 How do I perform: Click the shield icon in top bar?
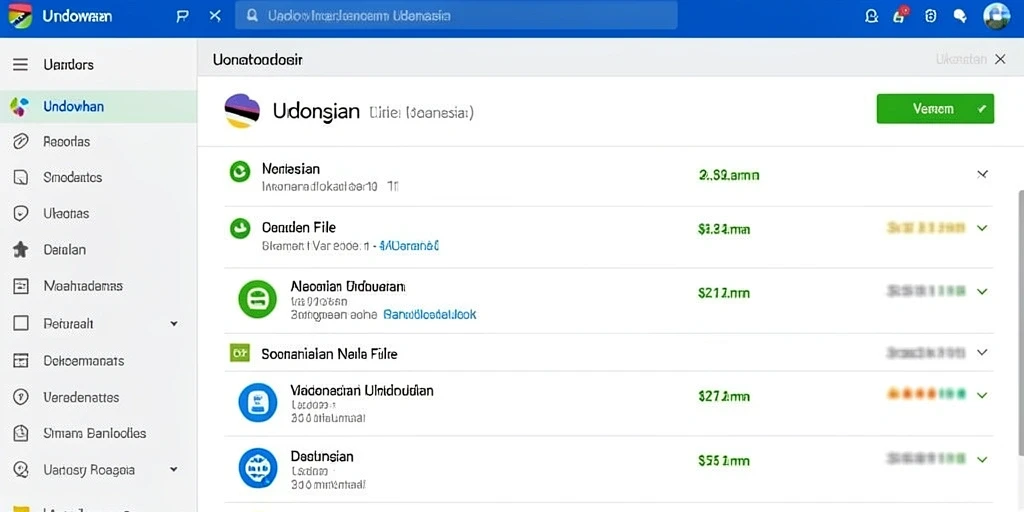931,16
